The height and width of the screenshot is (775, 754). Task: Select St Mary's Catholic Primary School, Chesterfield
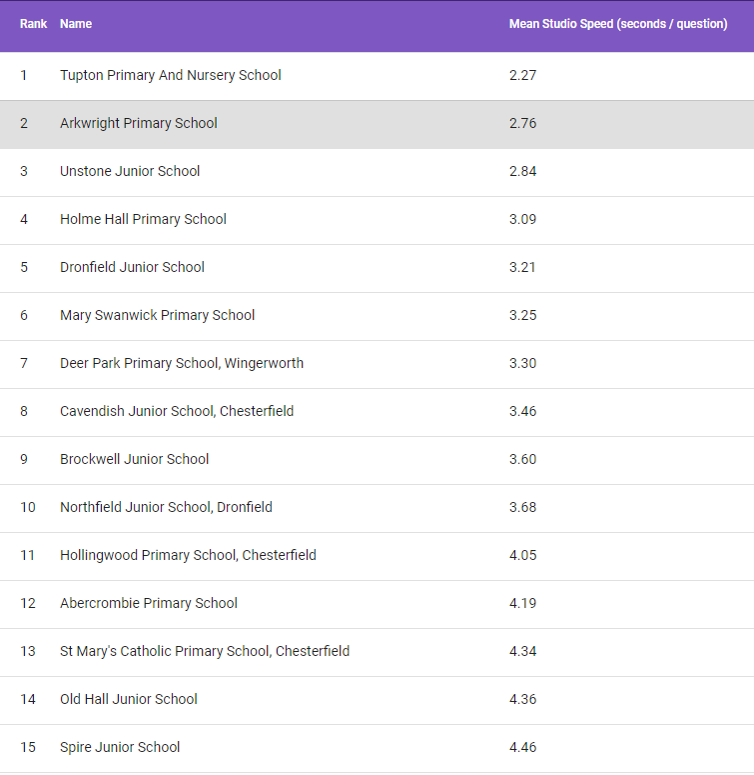[205, 651]
